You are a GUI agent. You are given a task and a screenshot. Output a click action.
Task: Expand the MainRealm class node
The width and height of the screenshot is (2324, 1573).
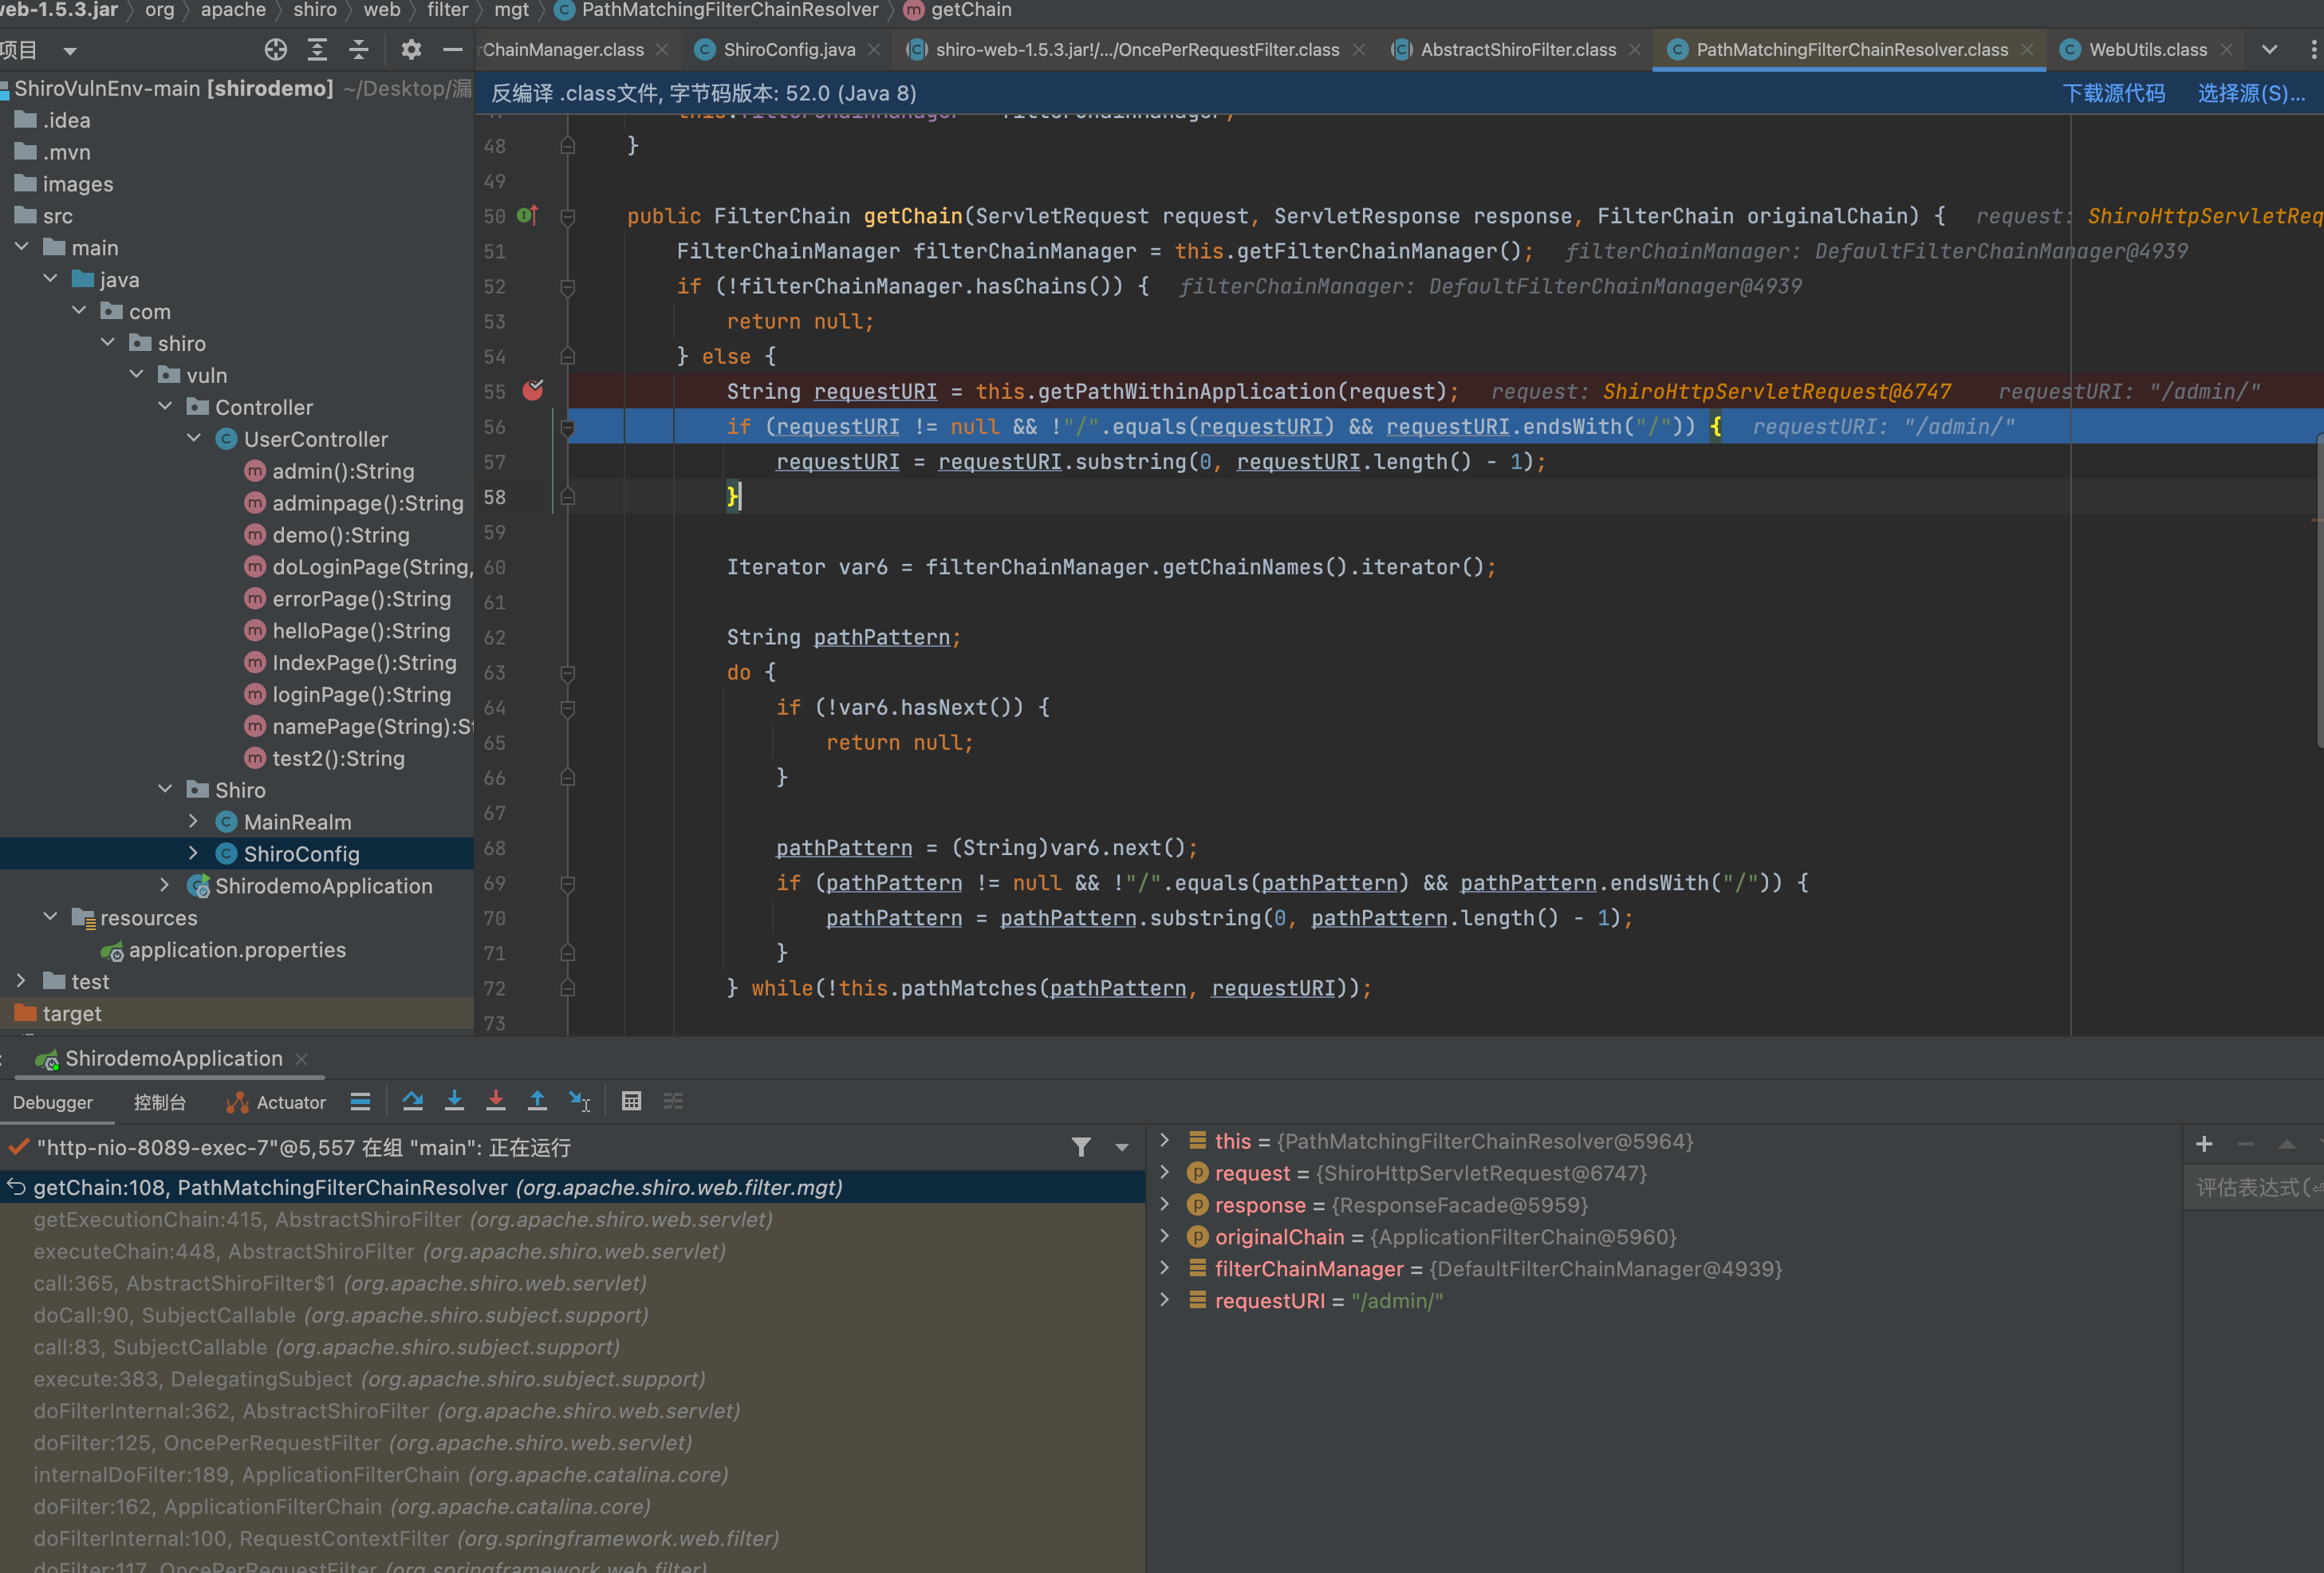pyautogui.click(x=194, y=822)
